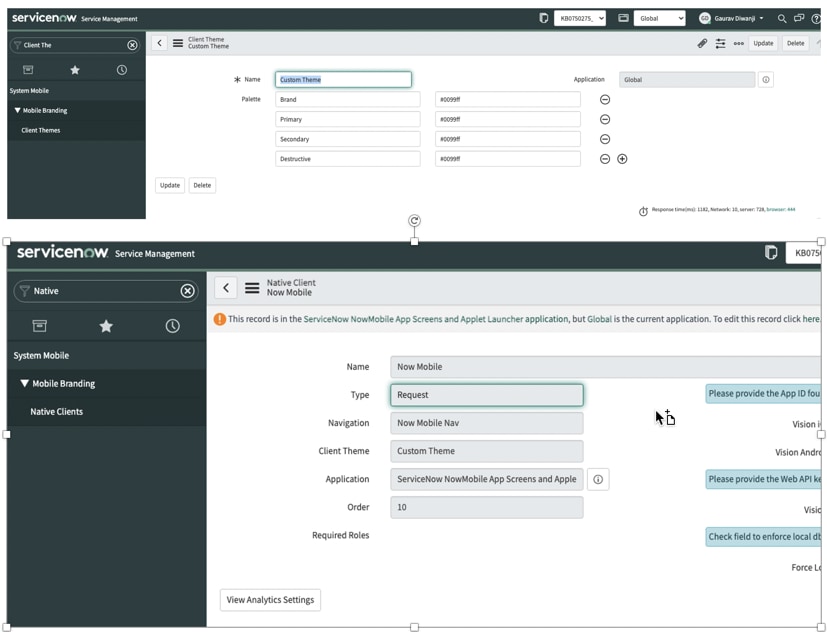Click the 'Client The' filter navigator field
Viewport: 827px width, 632px height.
click(72, 45)
